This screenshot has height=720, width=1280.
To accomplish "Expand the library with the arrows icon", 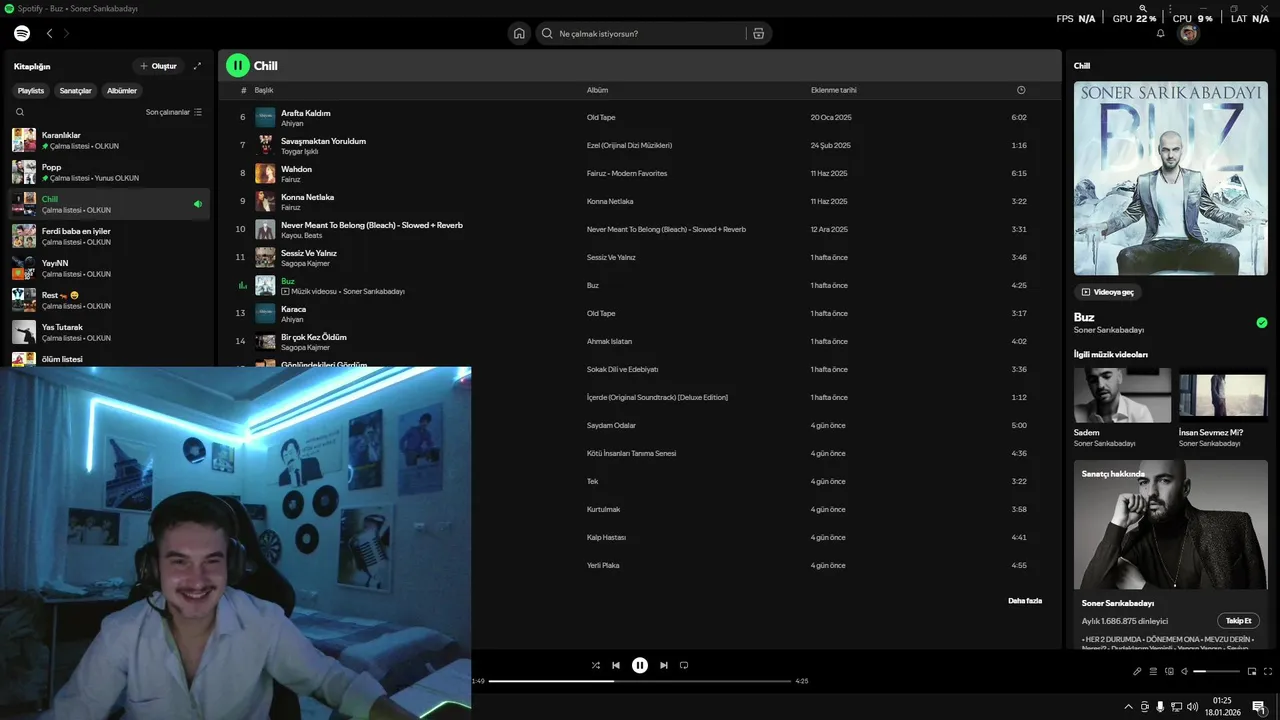I will pyautogui.click(x=197, y=66).
